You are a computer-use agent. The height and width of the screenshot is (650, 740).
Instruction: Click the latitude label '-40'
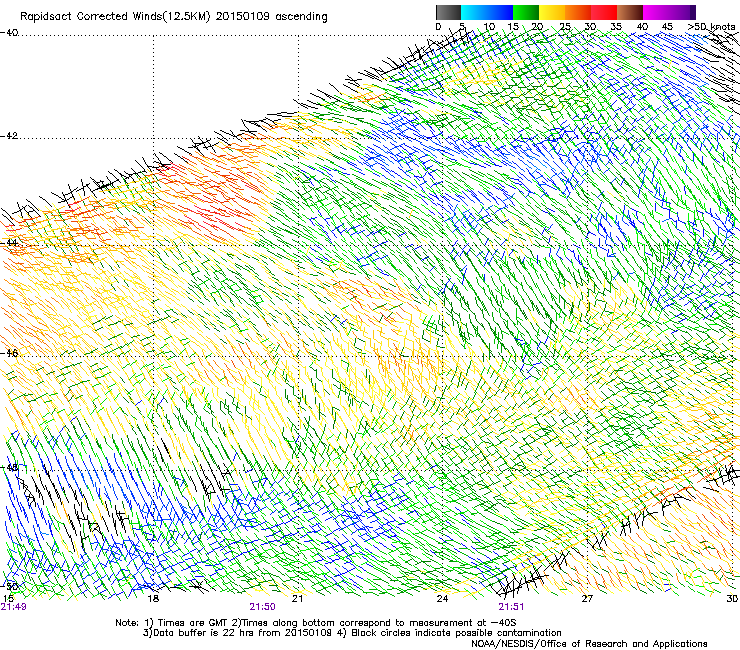tap(9, 33)
